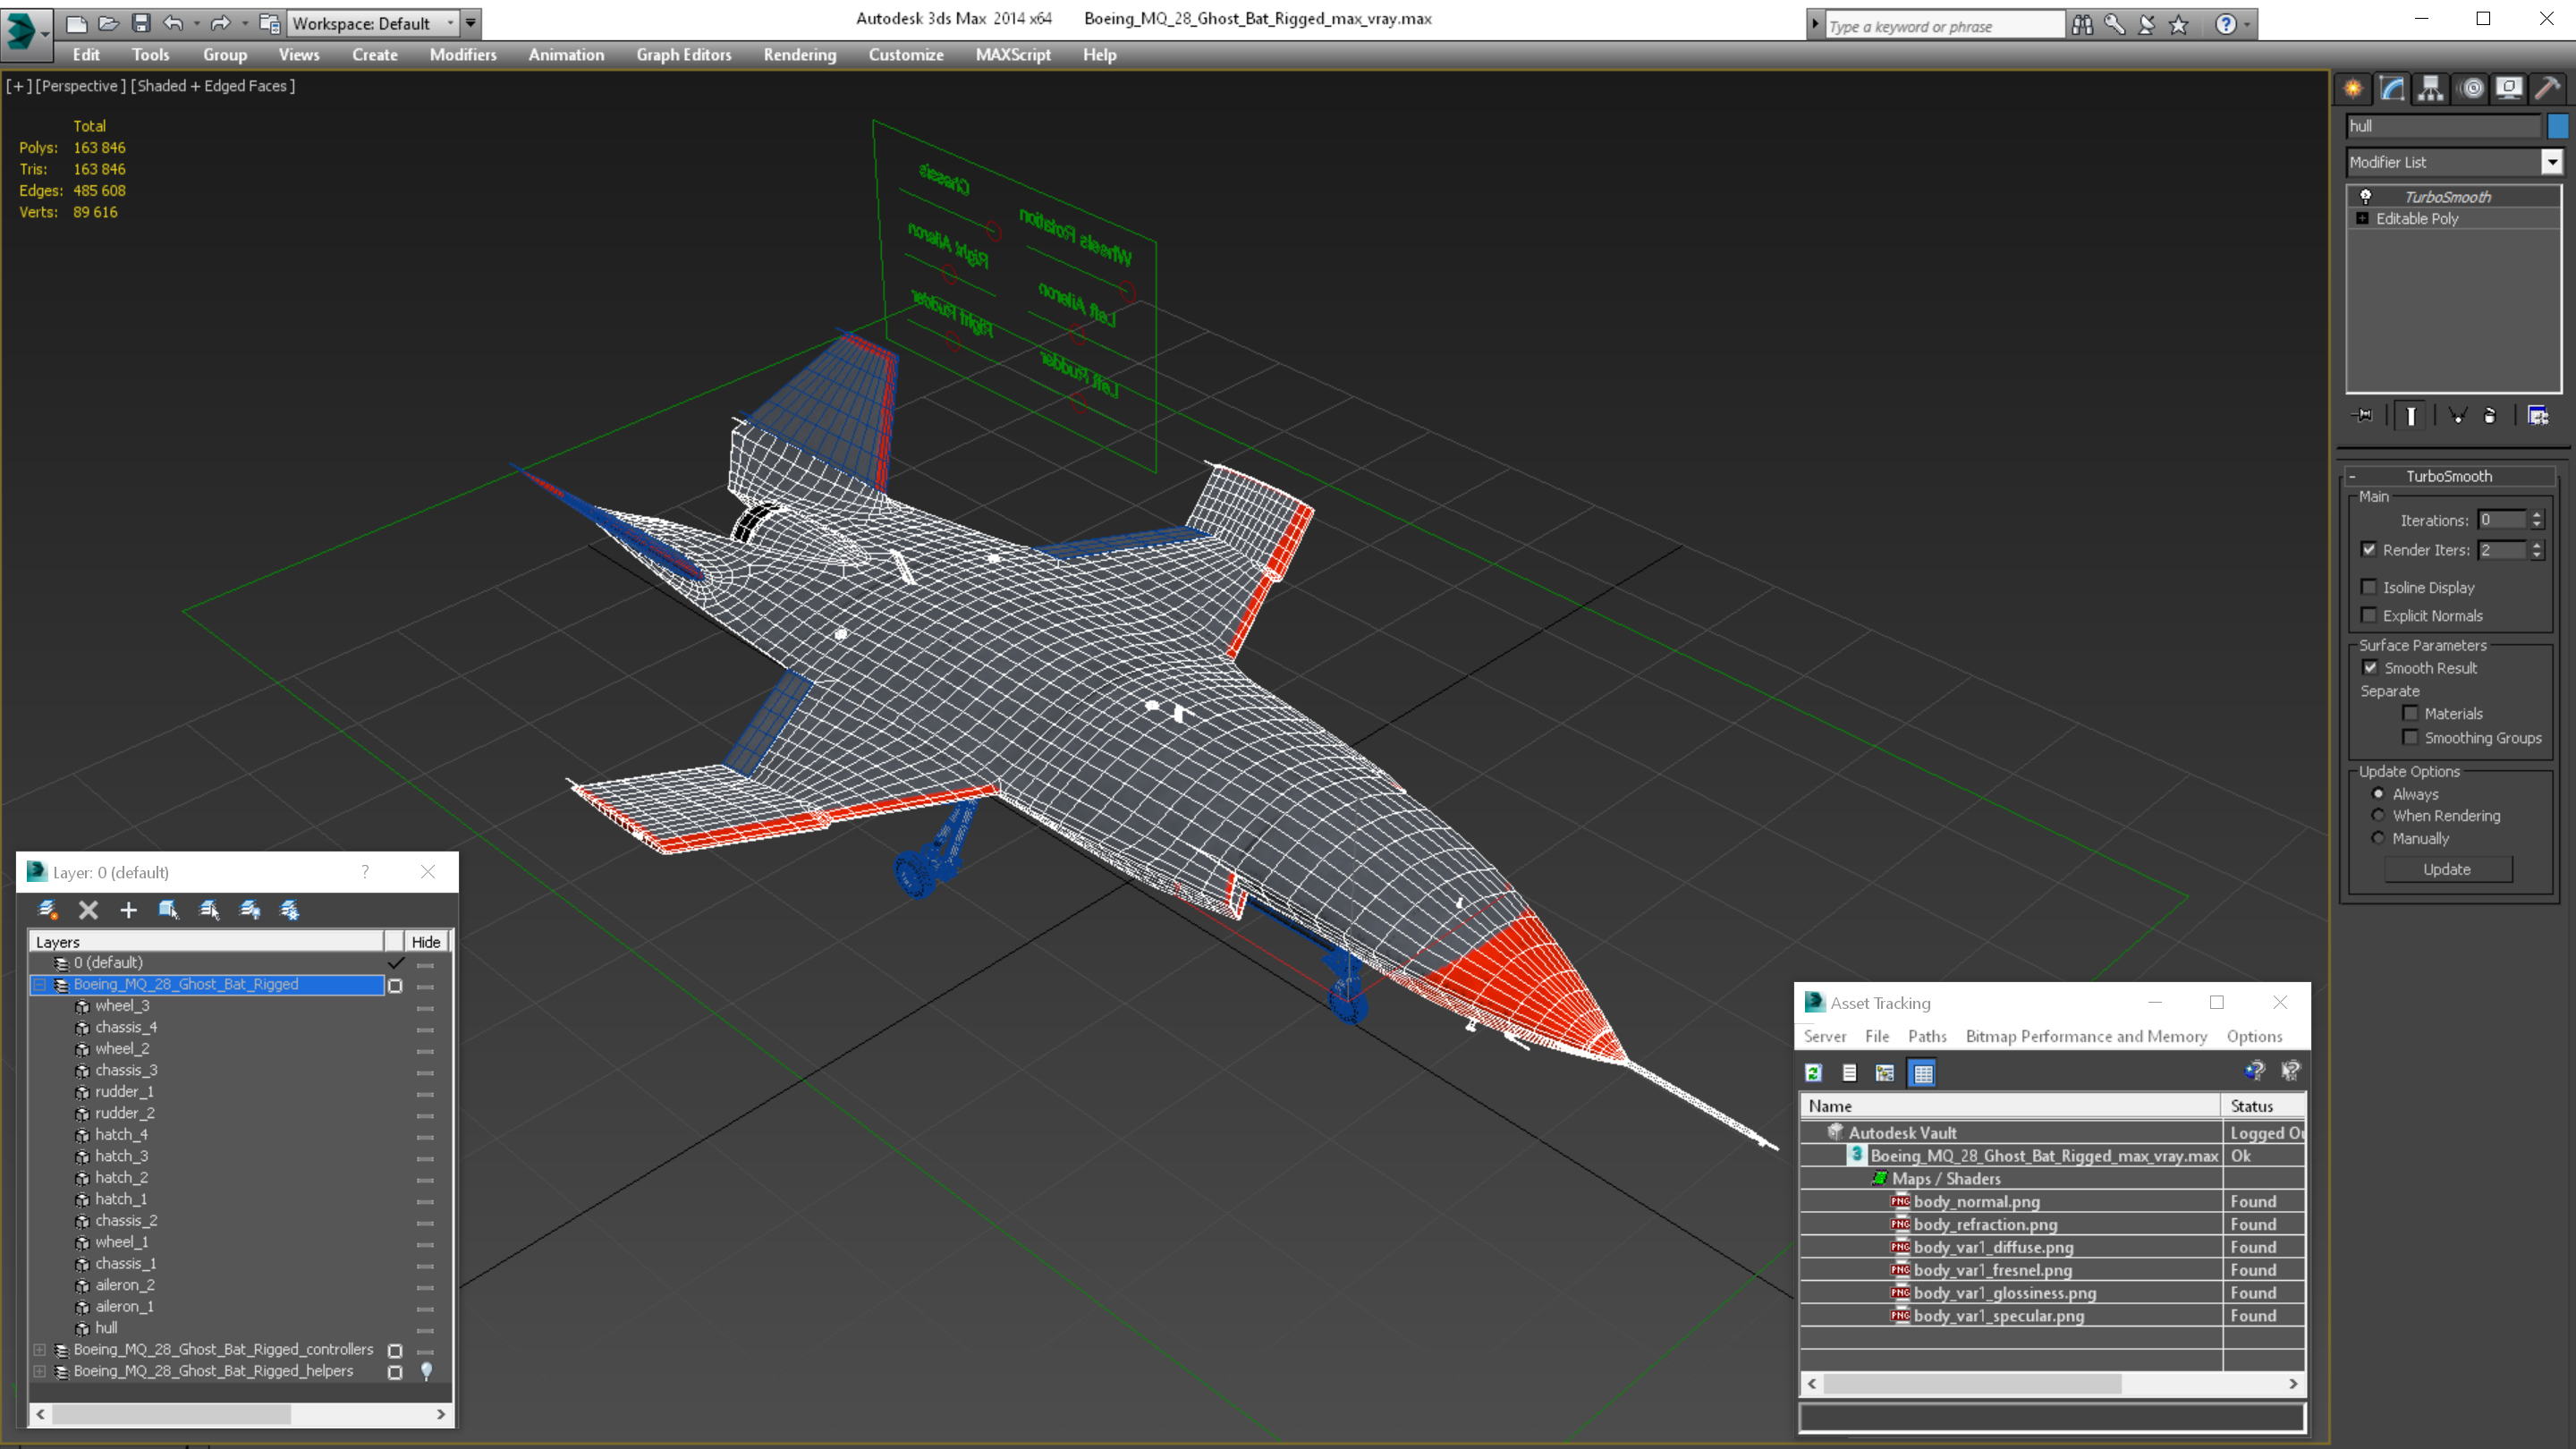Enable Explicit Normals checkbox

[2368, 615]
